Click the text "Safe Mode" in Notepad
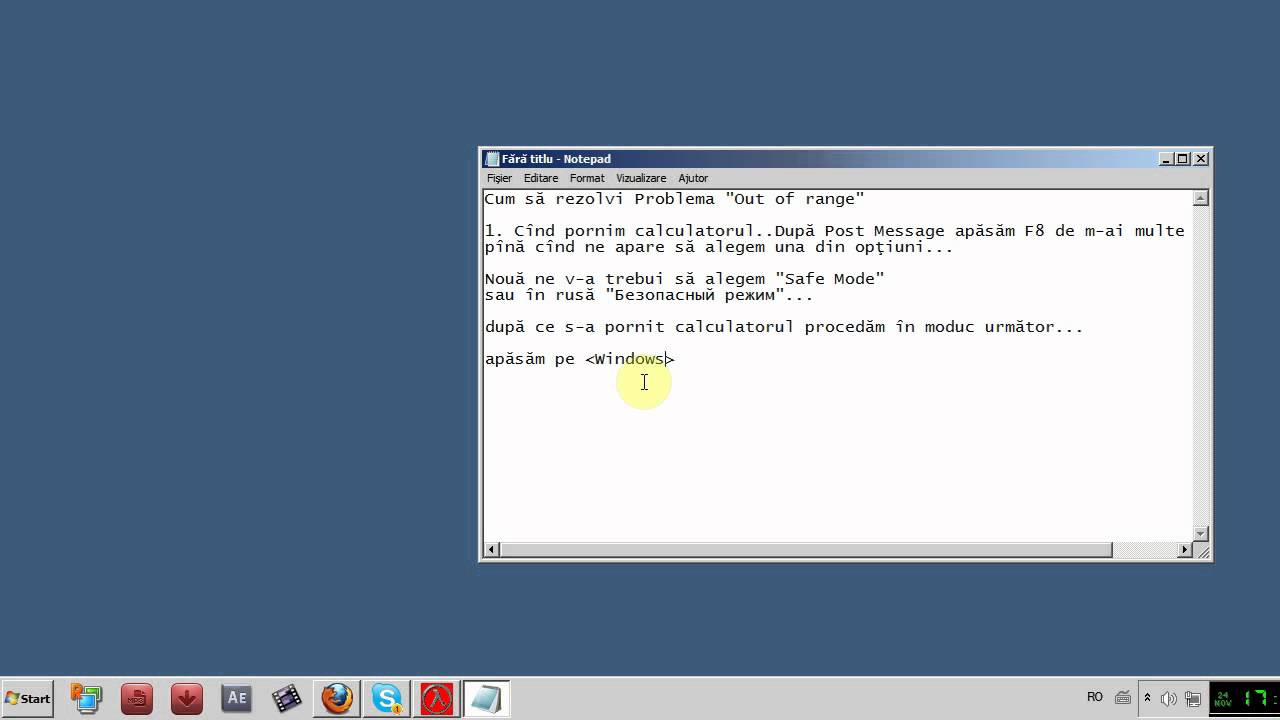 coord(830,279)
